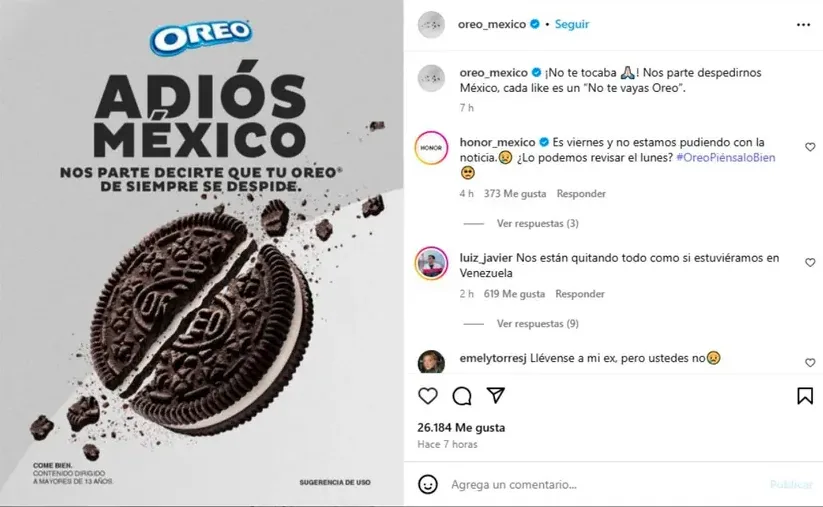
Task: Toggle like on luiz_javier's comment
Action: (x=810, y=262)
